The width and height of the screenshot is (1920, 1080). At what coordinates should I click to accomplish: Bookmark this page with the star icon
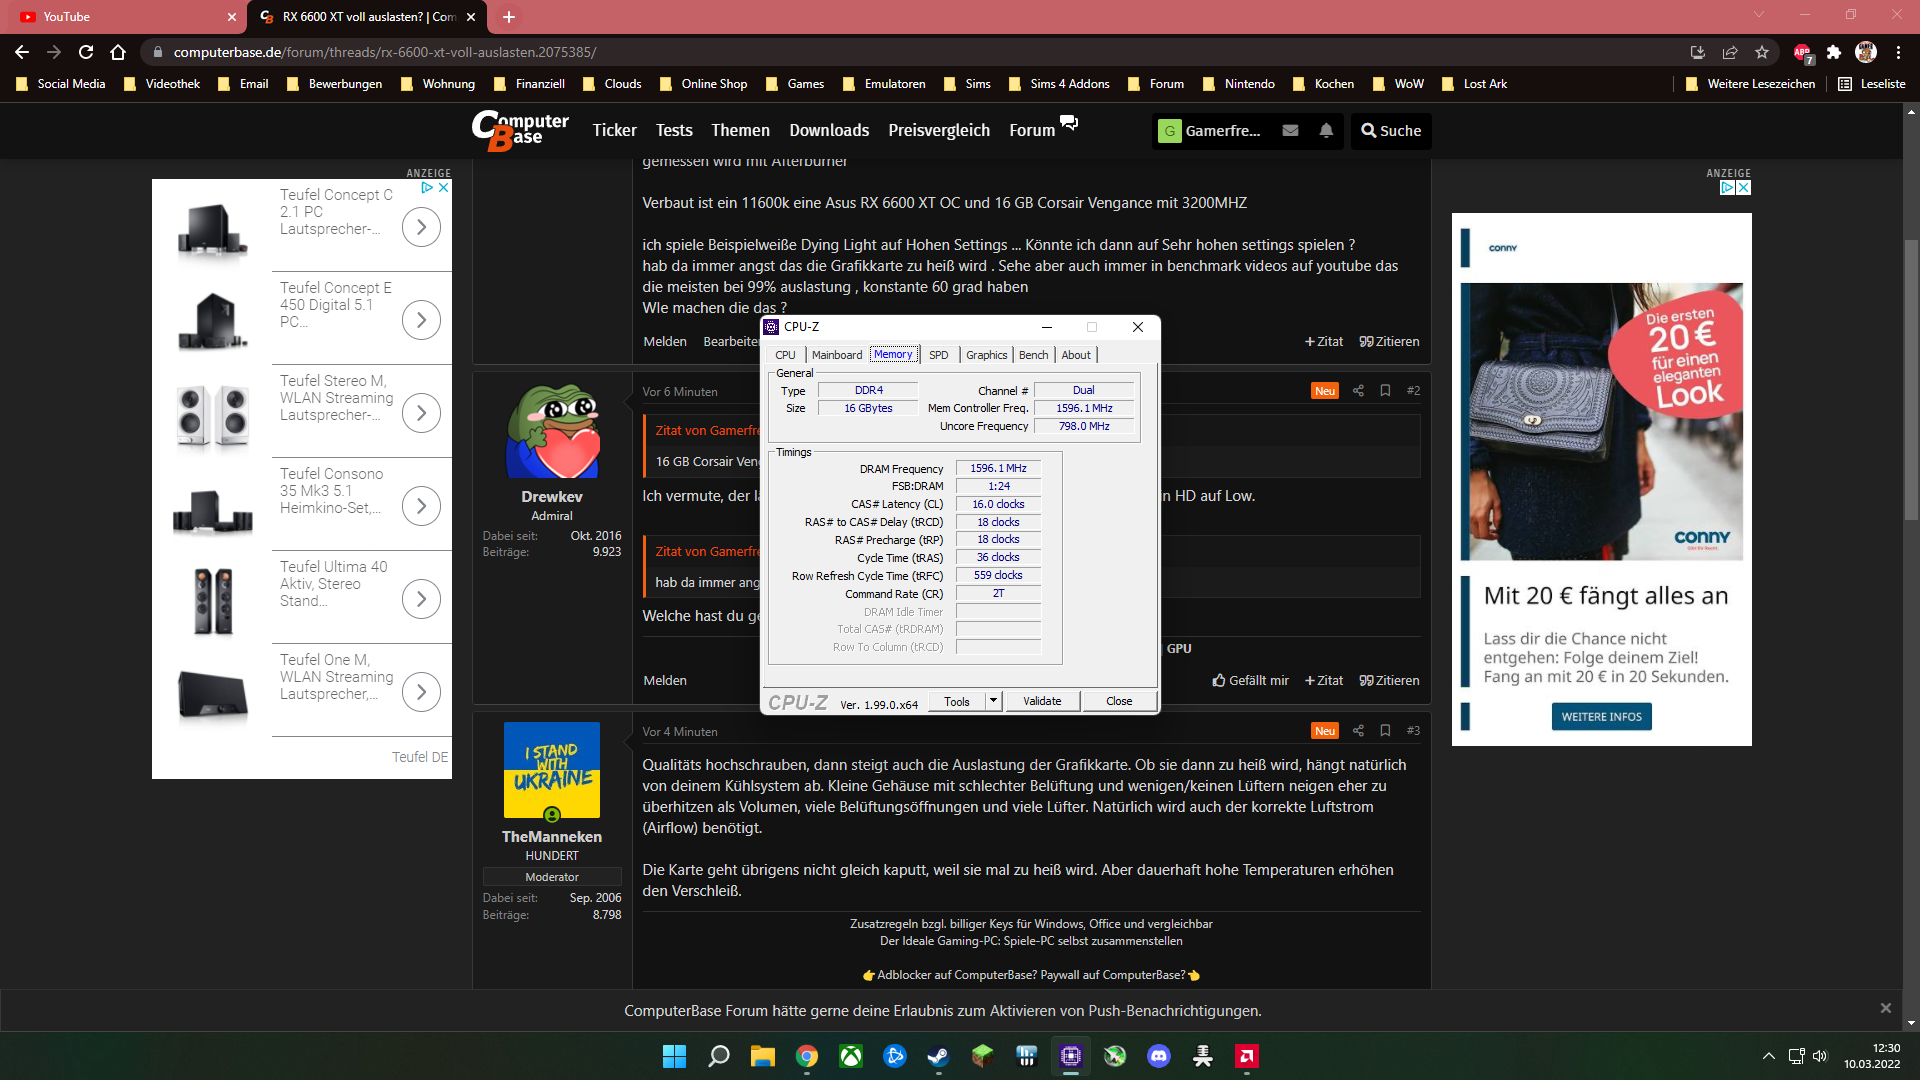click(1762, 52)
